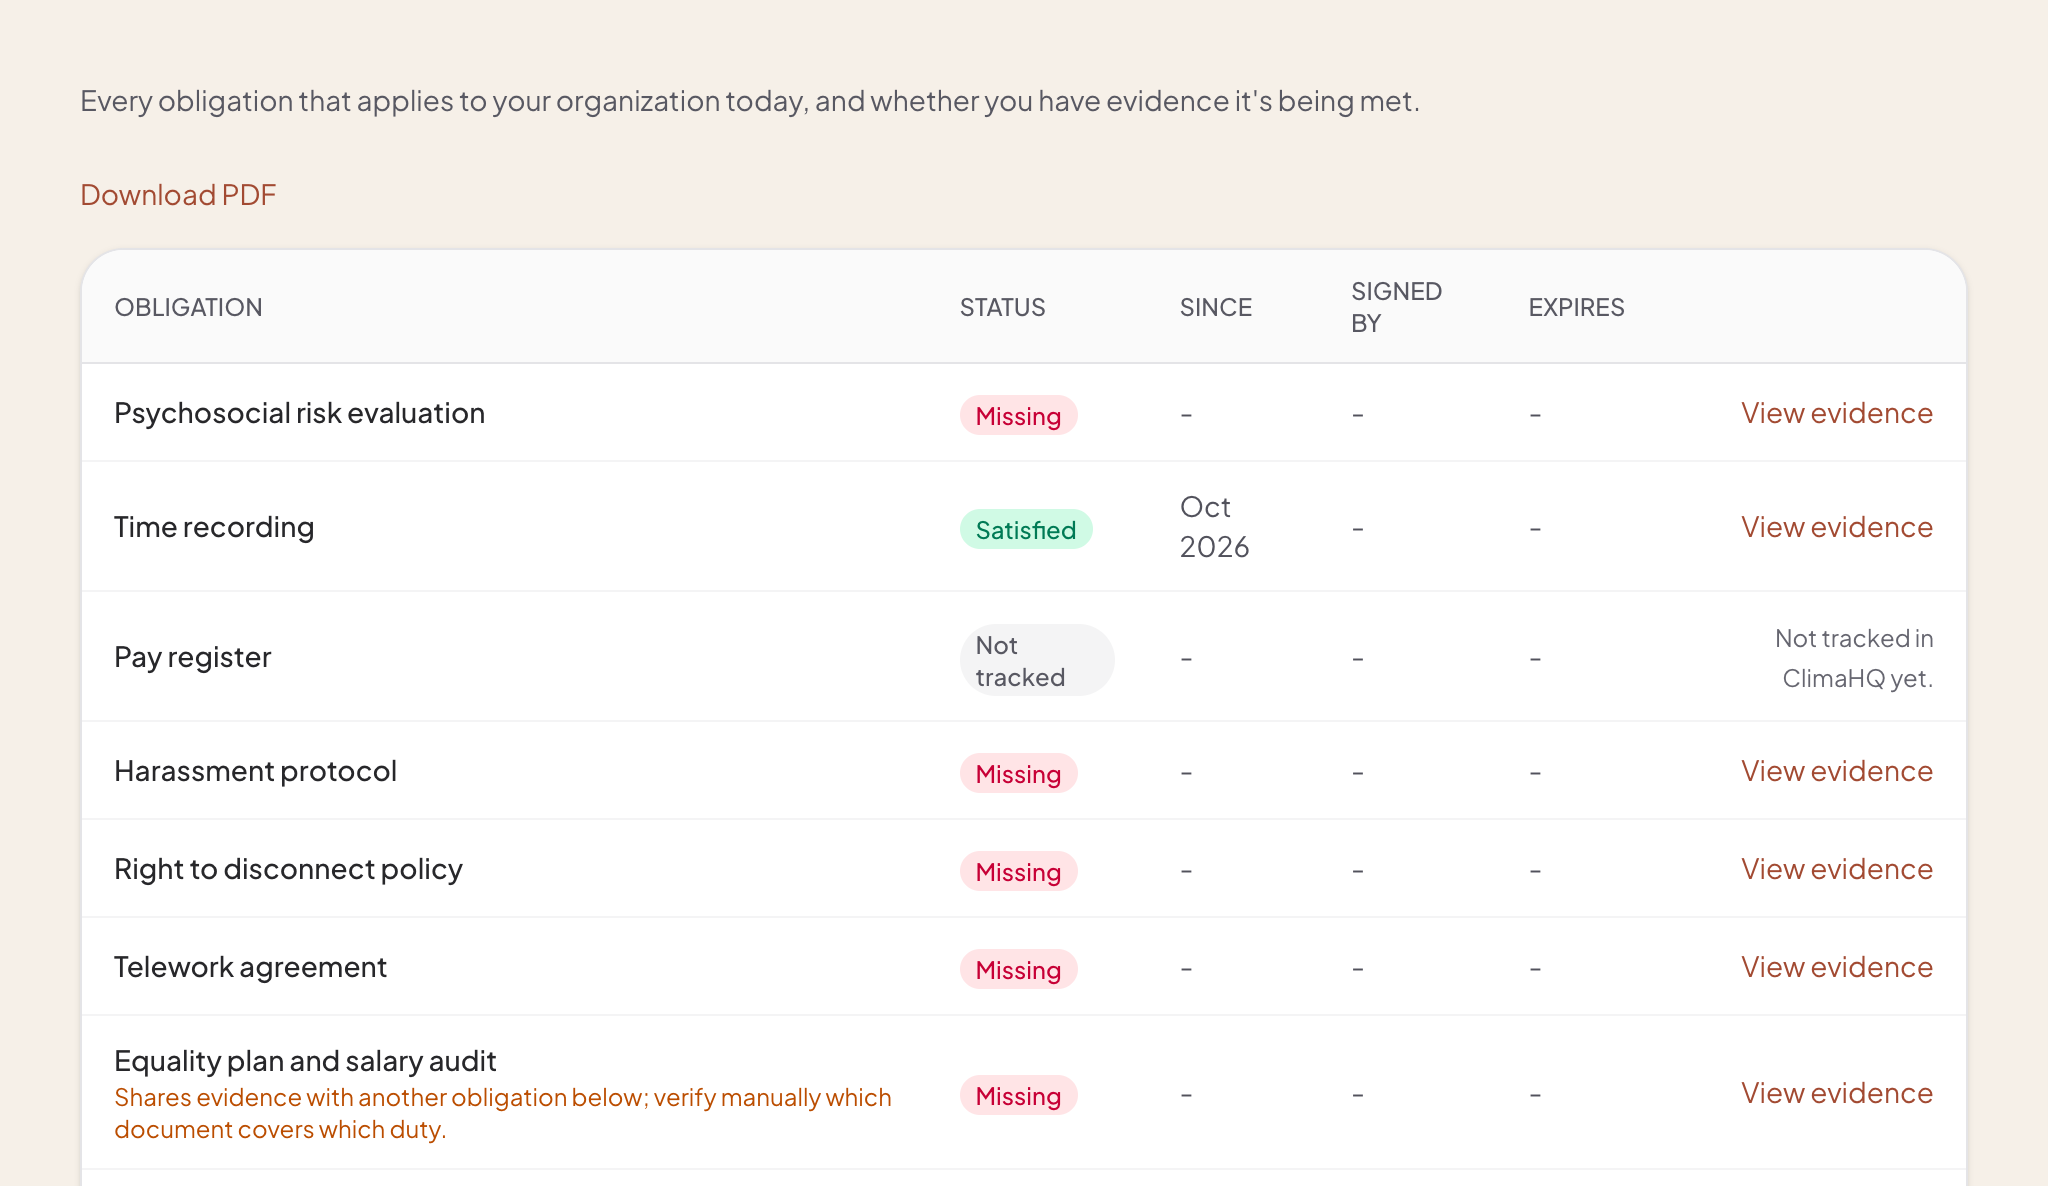Click the OBLIGATION column header

point(188,307)
